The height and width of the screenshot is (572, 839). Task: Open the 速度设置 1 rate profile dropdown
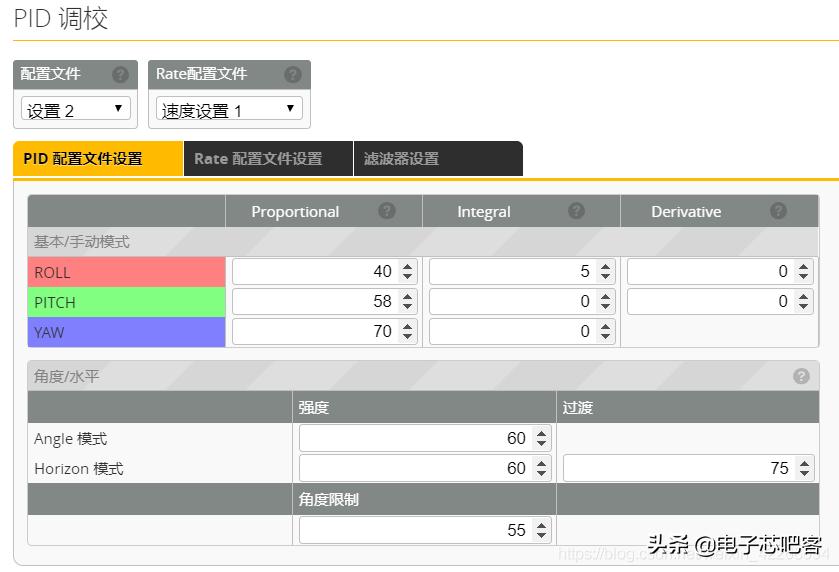click(x=229, y=109)
